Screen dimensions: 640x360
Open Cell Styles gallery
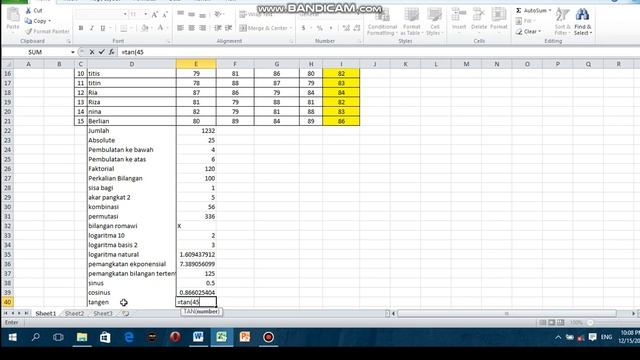pyautogui.click(x=434, y=22)
